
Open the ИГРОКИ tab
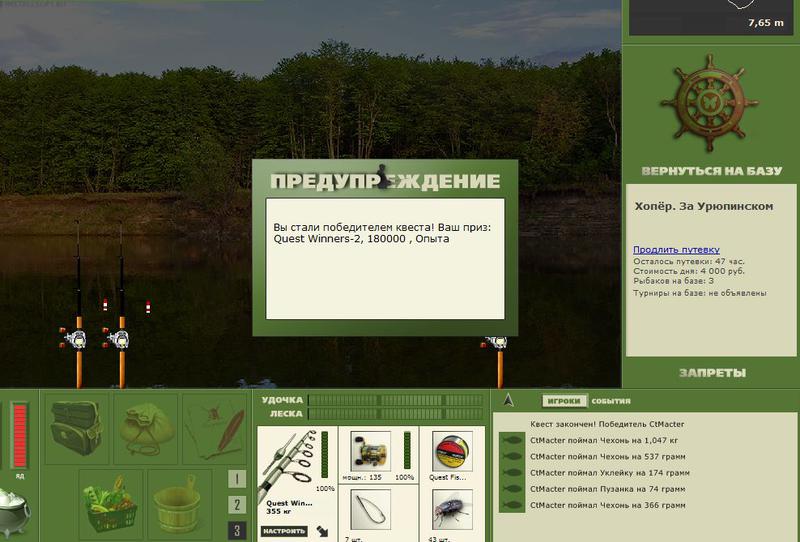click(564, 401)
